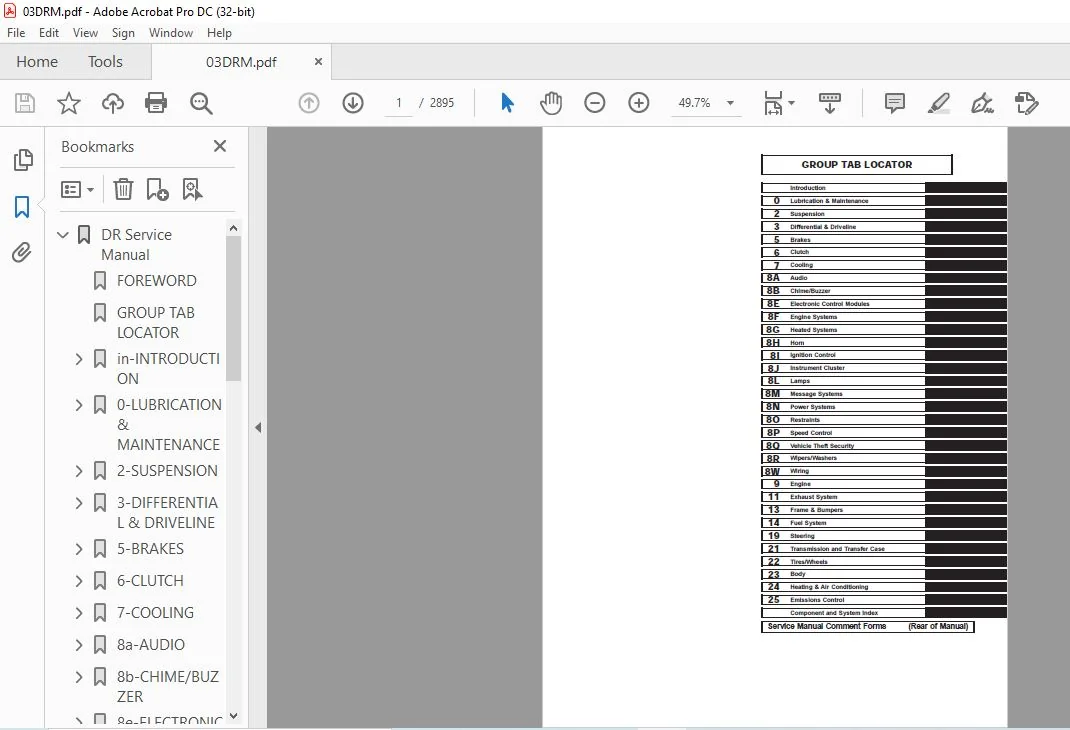The width and height of the screenshot is (1070, 730).
Task: Add a sticky note comment
Action: (x=895, y=103)
